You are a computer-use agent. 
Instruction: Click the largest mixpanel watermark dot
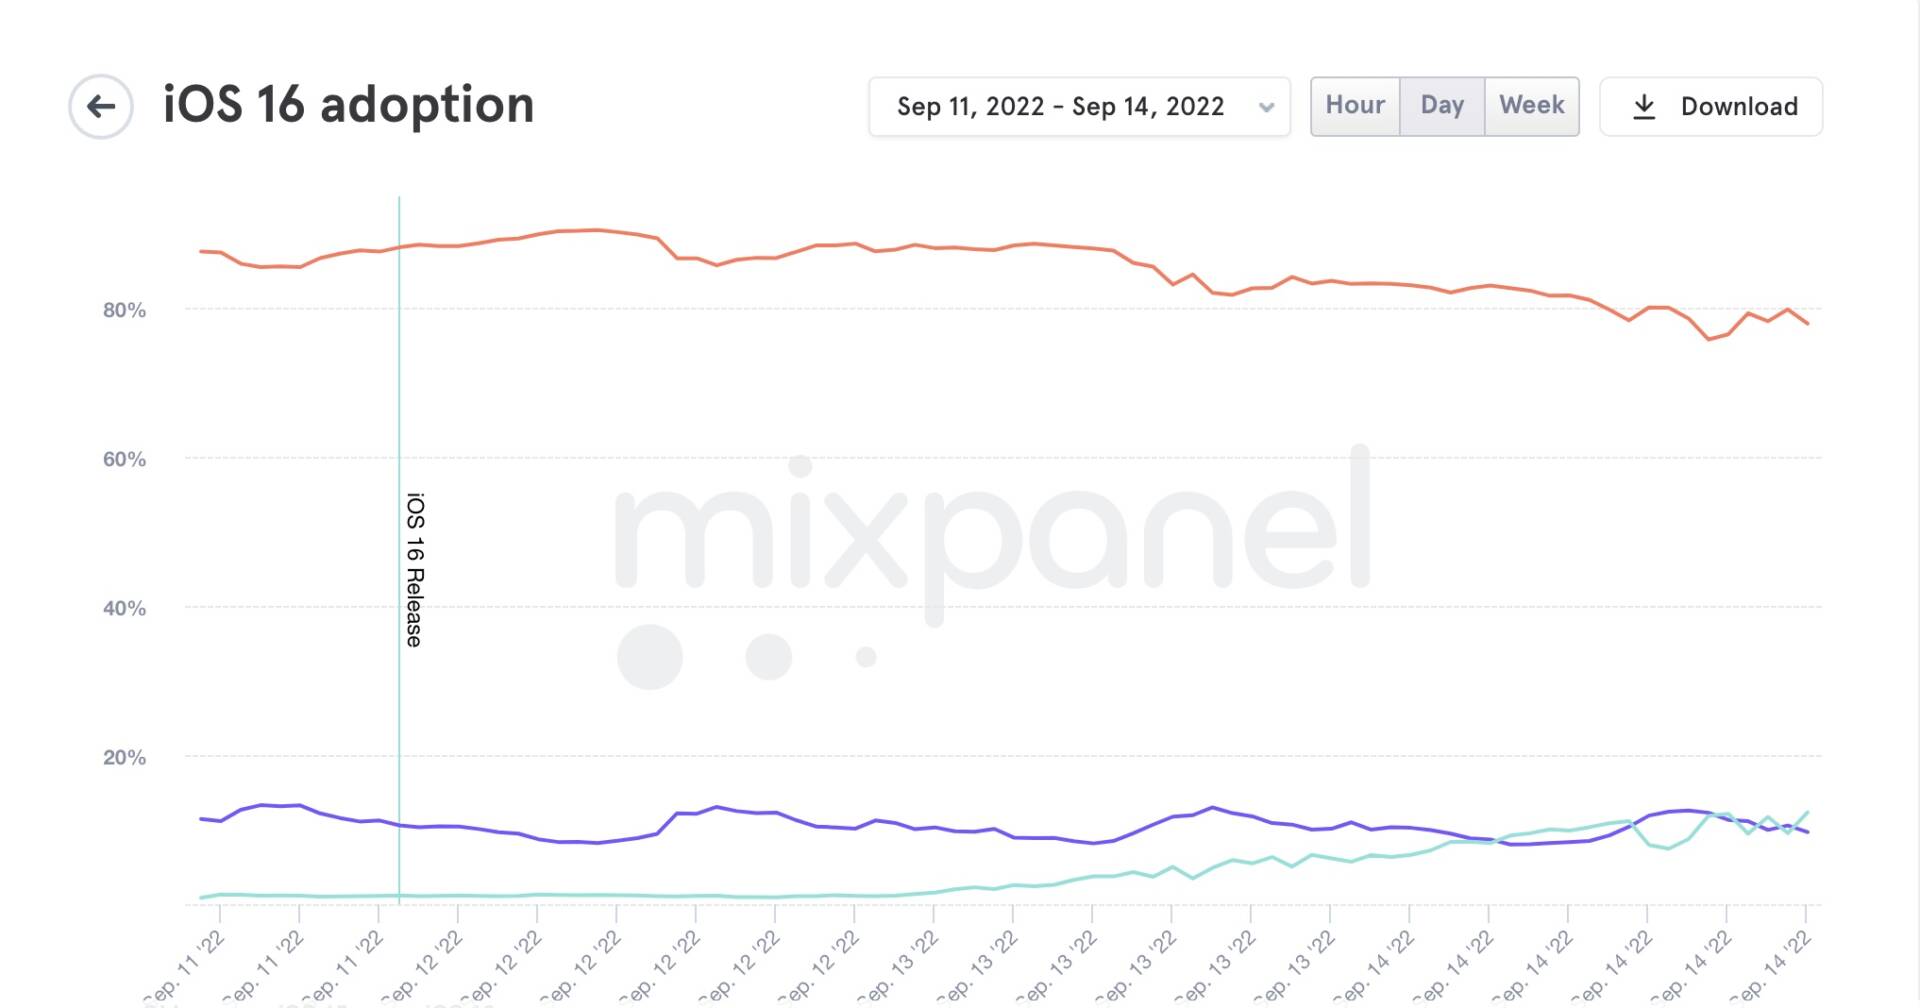650,657
